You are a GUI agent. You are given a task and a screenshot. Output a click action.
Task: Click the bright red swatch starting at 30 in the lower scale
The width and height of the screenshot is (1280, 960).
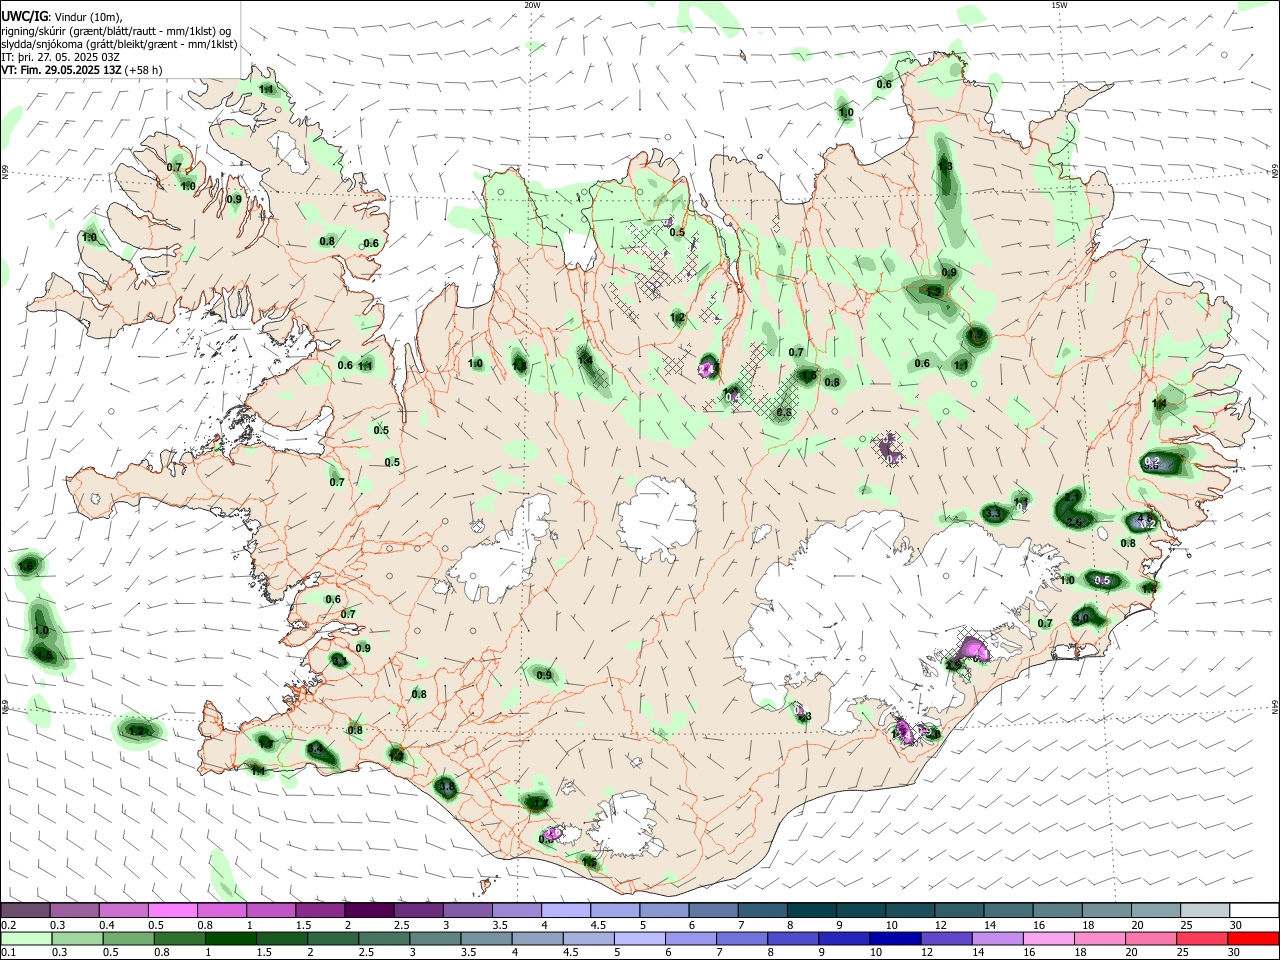click(1253, 938)
